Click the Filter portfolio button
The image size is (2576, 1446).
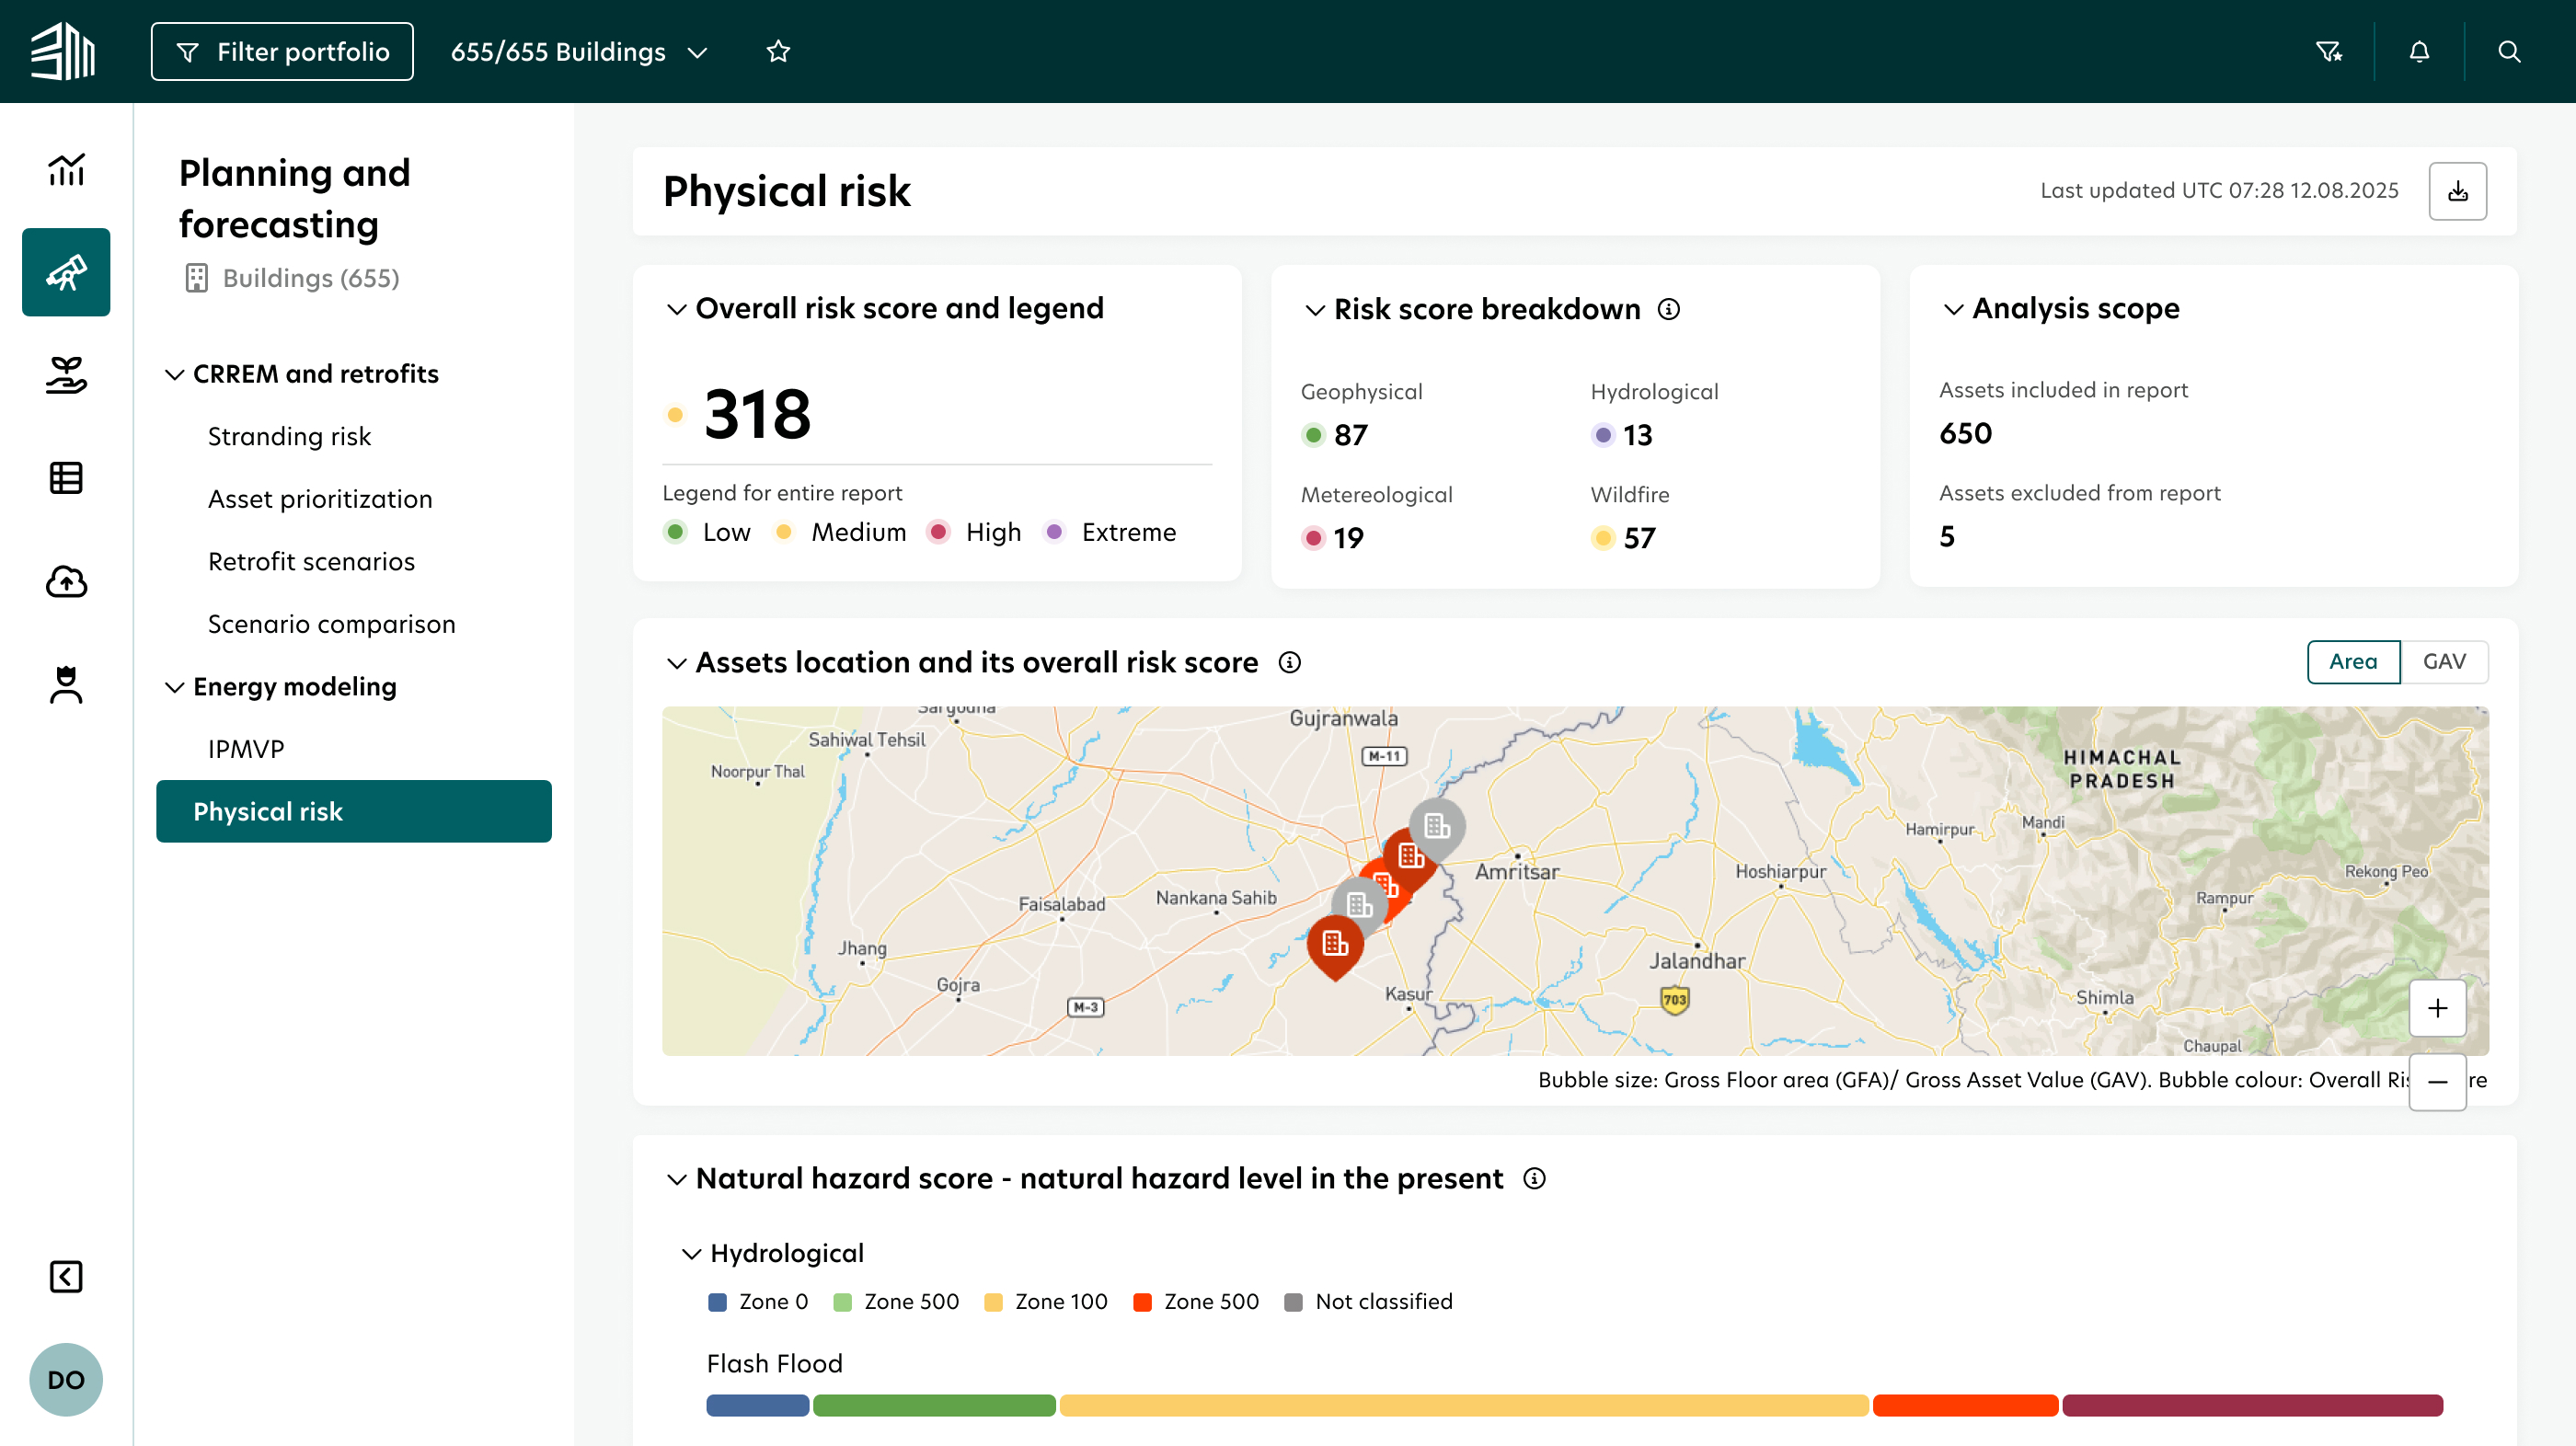pos(282,51)
